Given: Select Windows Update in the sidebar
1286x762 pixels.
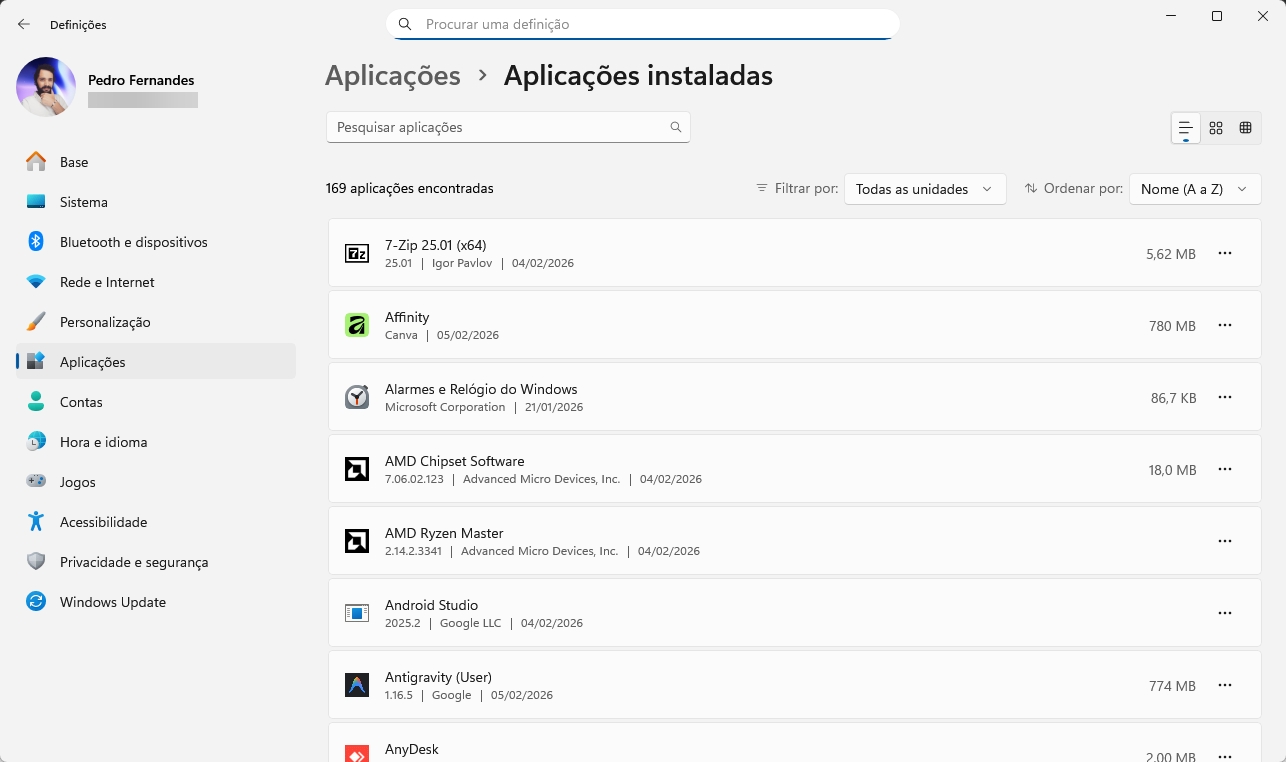Looking at the screenshot, I should [113, 601].
